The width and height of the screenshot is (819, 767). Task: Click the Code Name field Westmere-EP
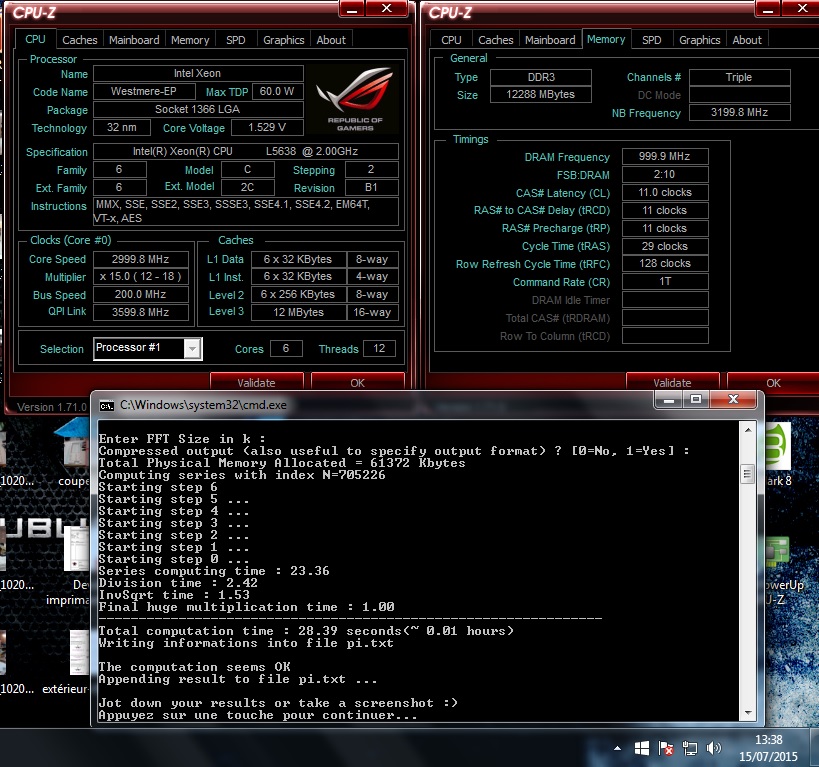(x=144, y=91)
